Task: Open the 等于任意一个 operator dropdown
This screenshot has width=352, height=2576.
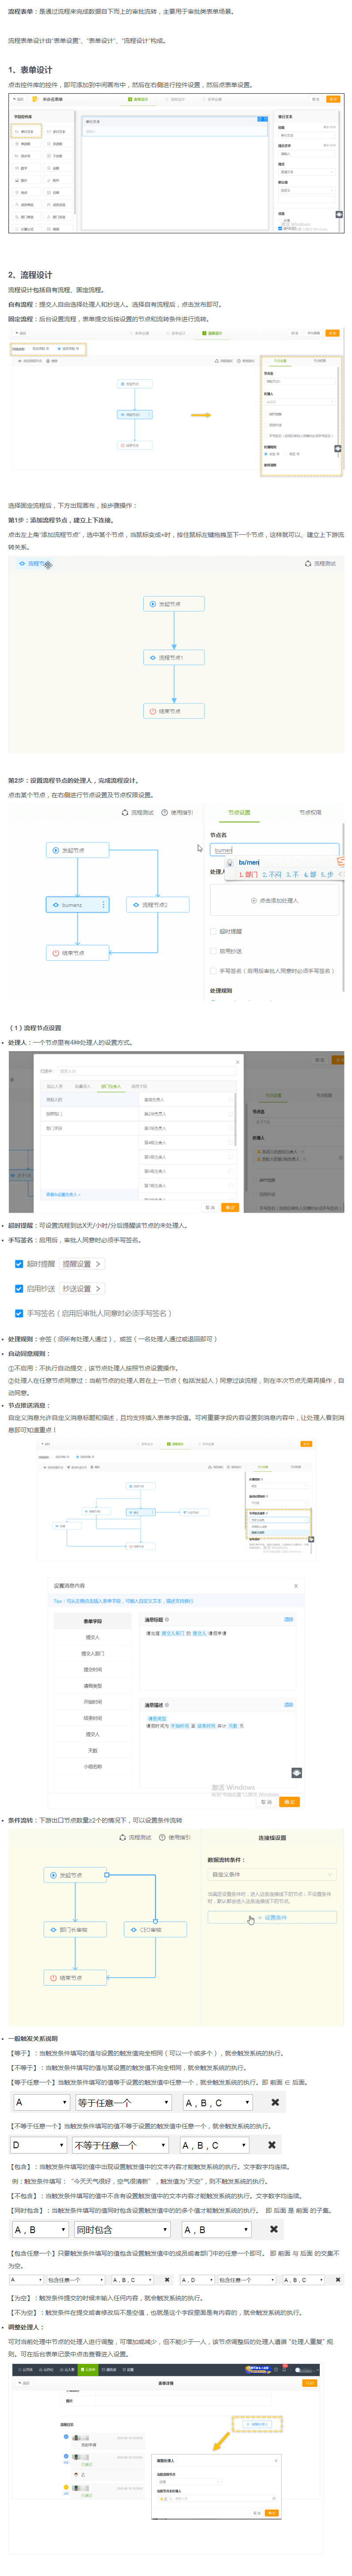Action: 122,2101
